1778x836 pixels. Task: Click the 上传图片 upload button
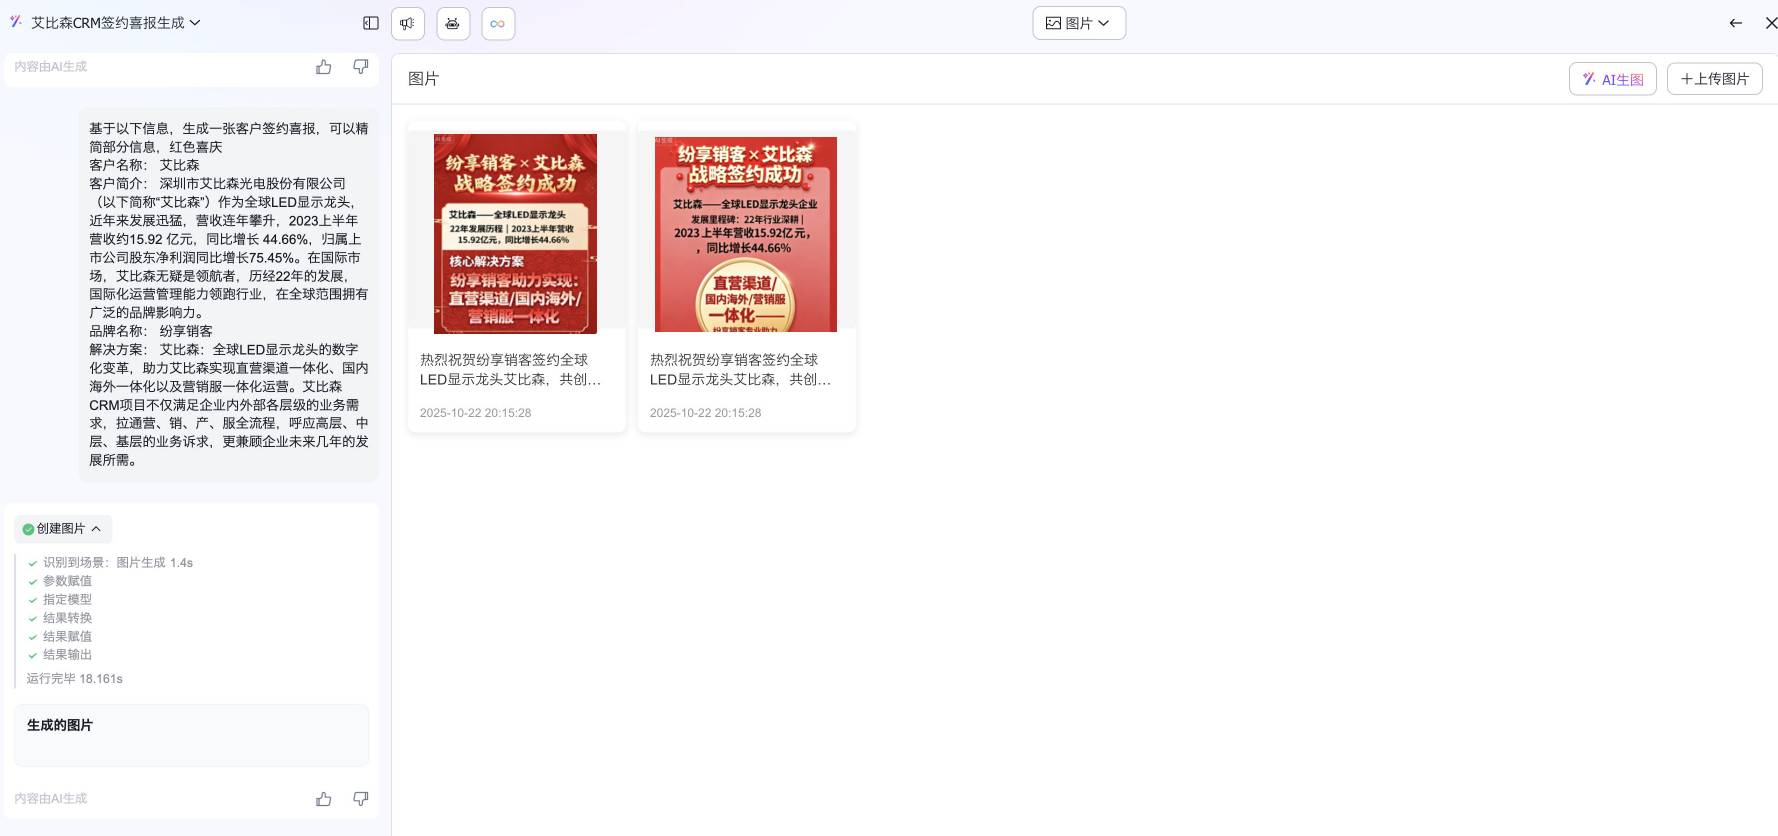1714,79
